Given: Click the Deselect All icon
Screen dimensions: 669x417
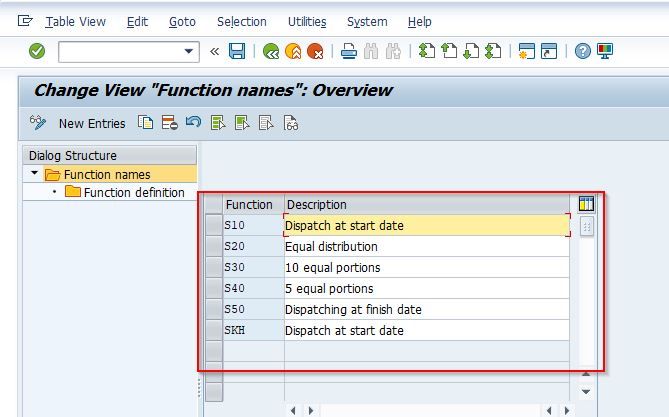Looking at the screenshot, I should 266,123.
